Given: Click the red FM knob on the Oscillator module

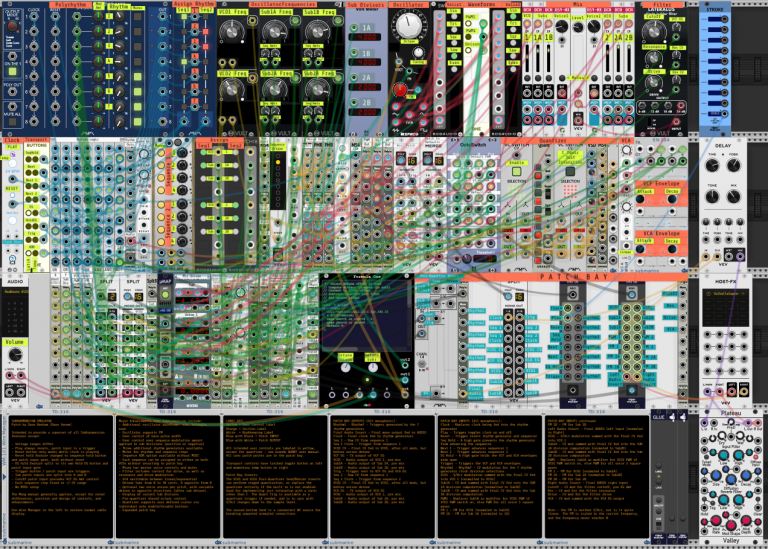Looking at the screenshot, I should click(x=400, y=90).
